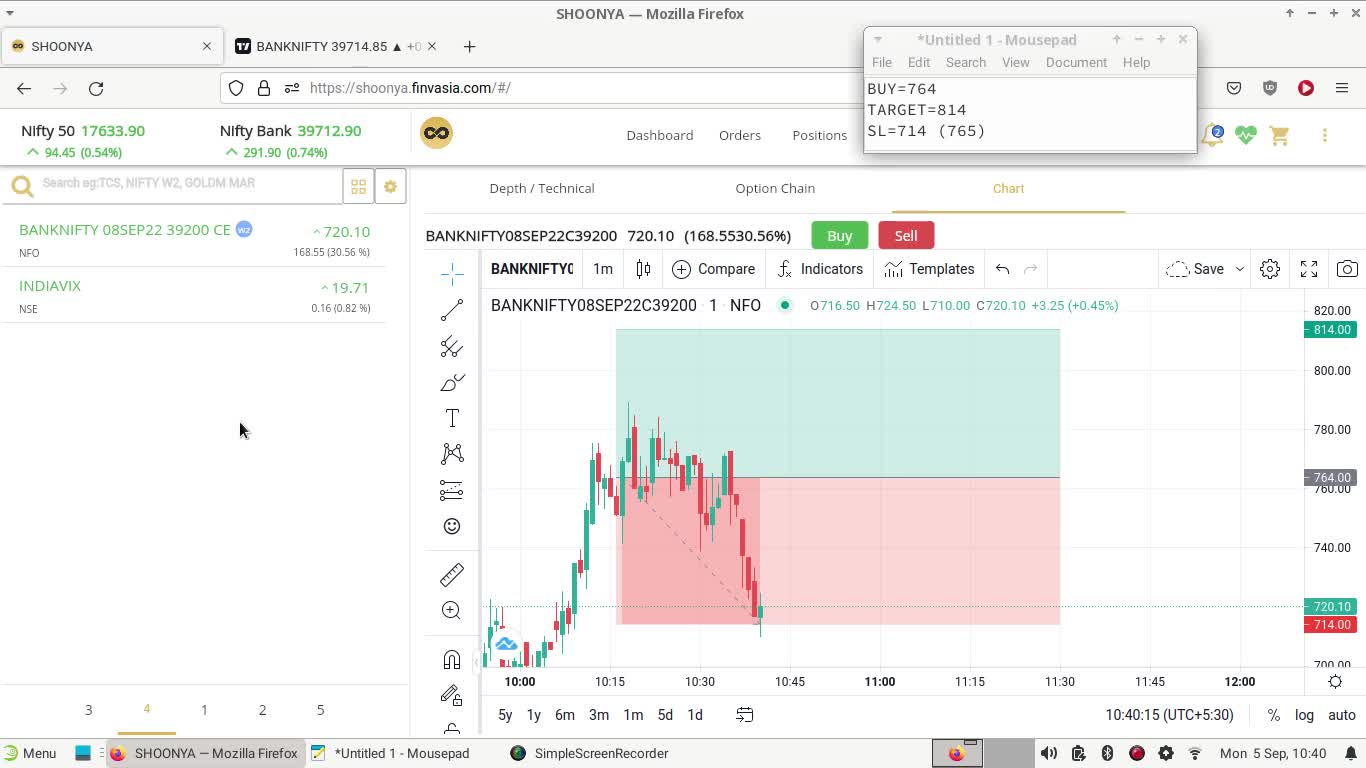Click the 814.00 target price label
This screenshot has height=768, width=1366.
[1330, 330]
